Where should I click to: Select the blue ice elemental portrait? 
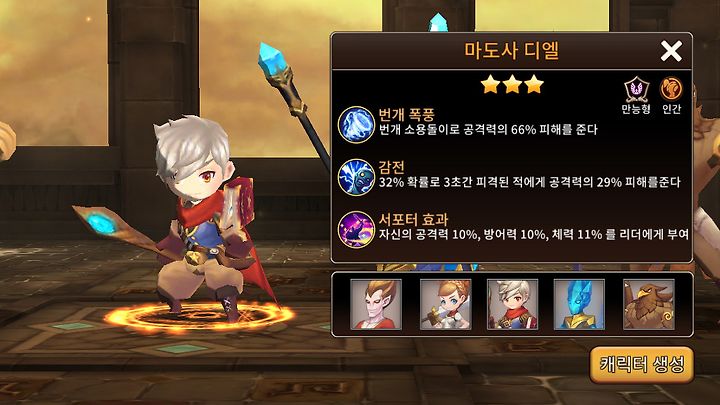coord(579,304)
